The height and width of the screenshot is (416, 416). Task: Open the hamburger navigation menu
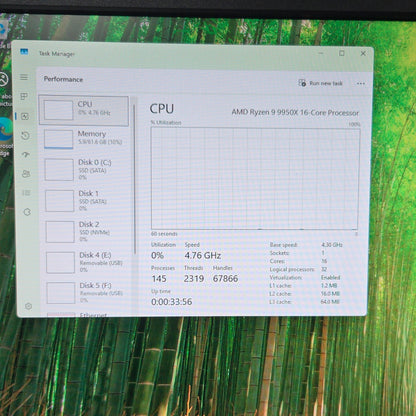[x=24, y=77]
